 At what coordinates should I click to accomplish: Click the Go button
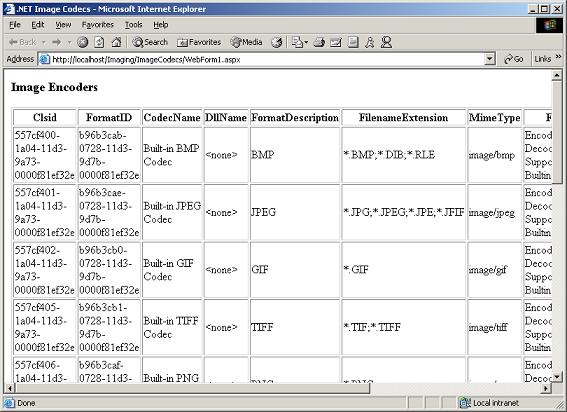coord(514,59)
